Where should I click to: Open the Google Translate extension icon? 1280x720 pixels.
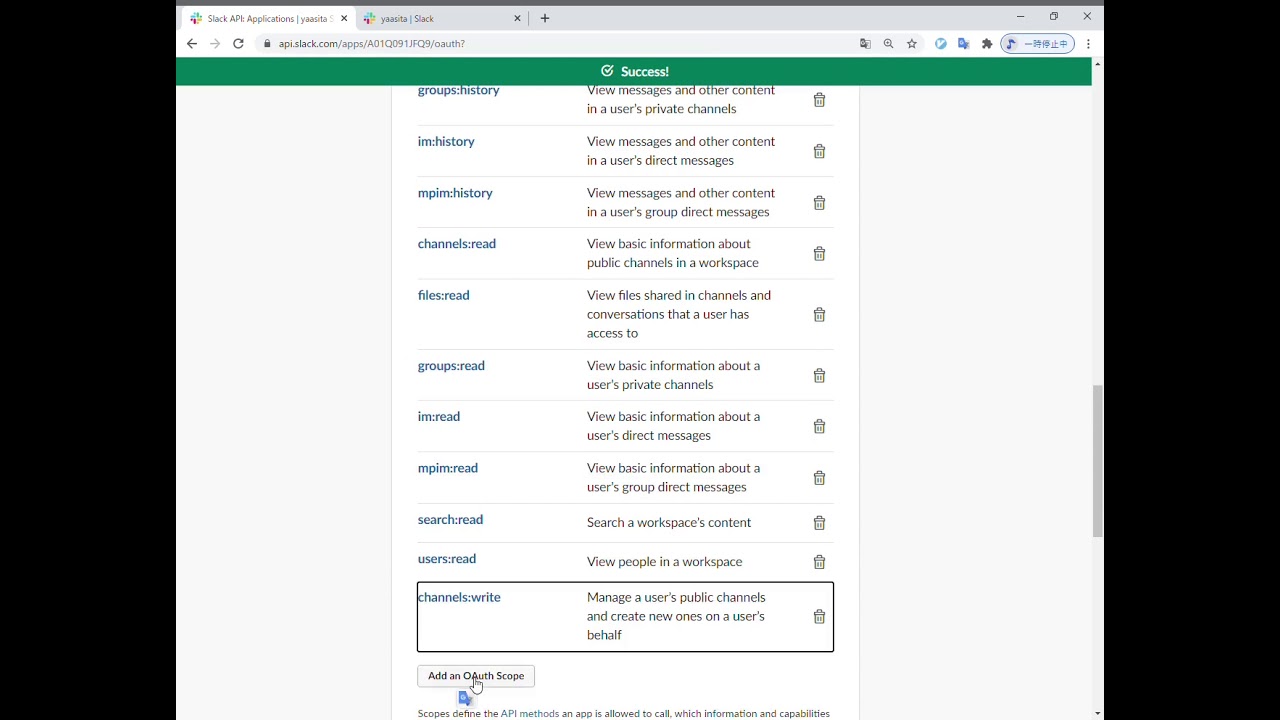964,44
